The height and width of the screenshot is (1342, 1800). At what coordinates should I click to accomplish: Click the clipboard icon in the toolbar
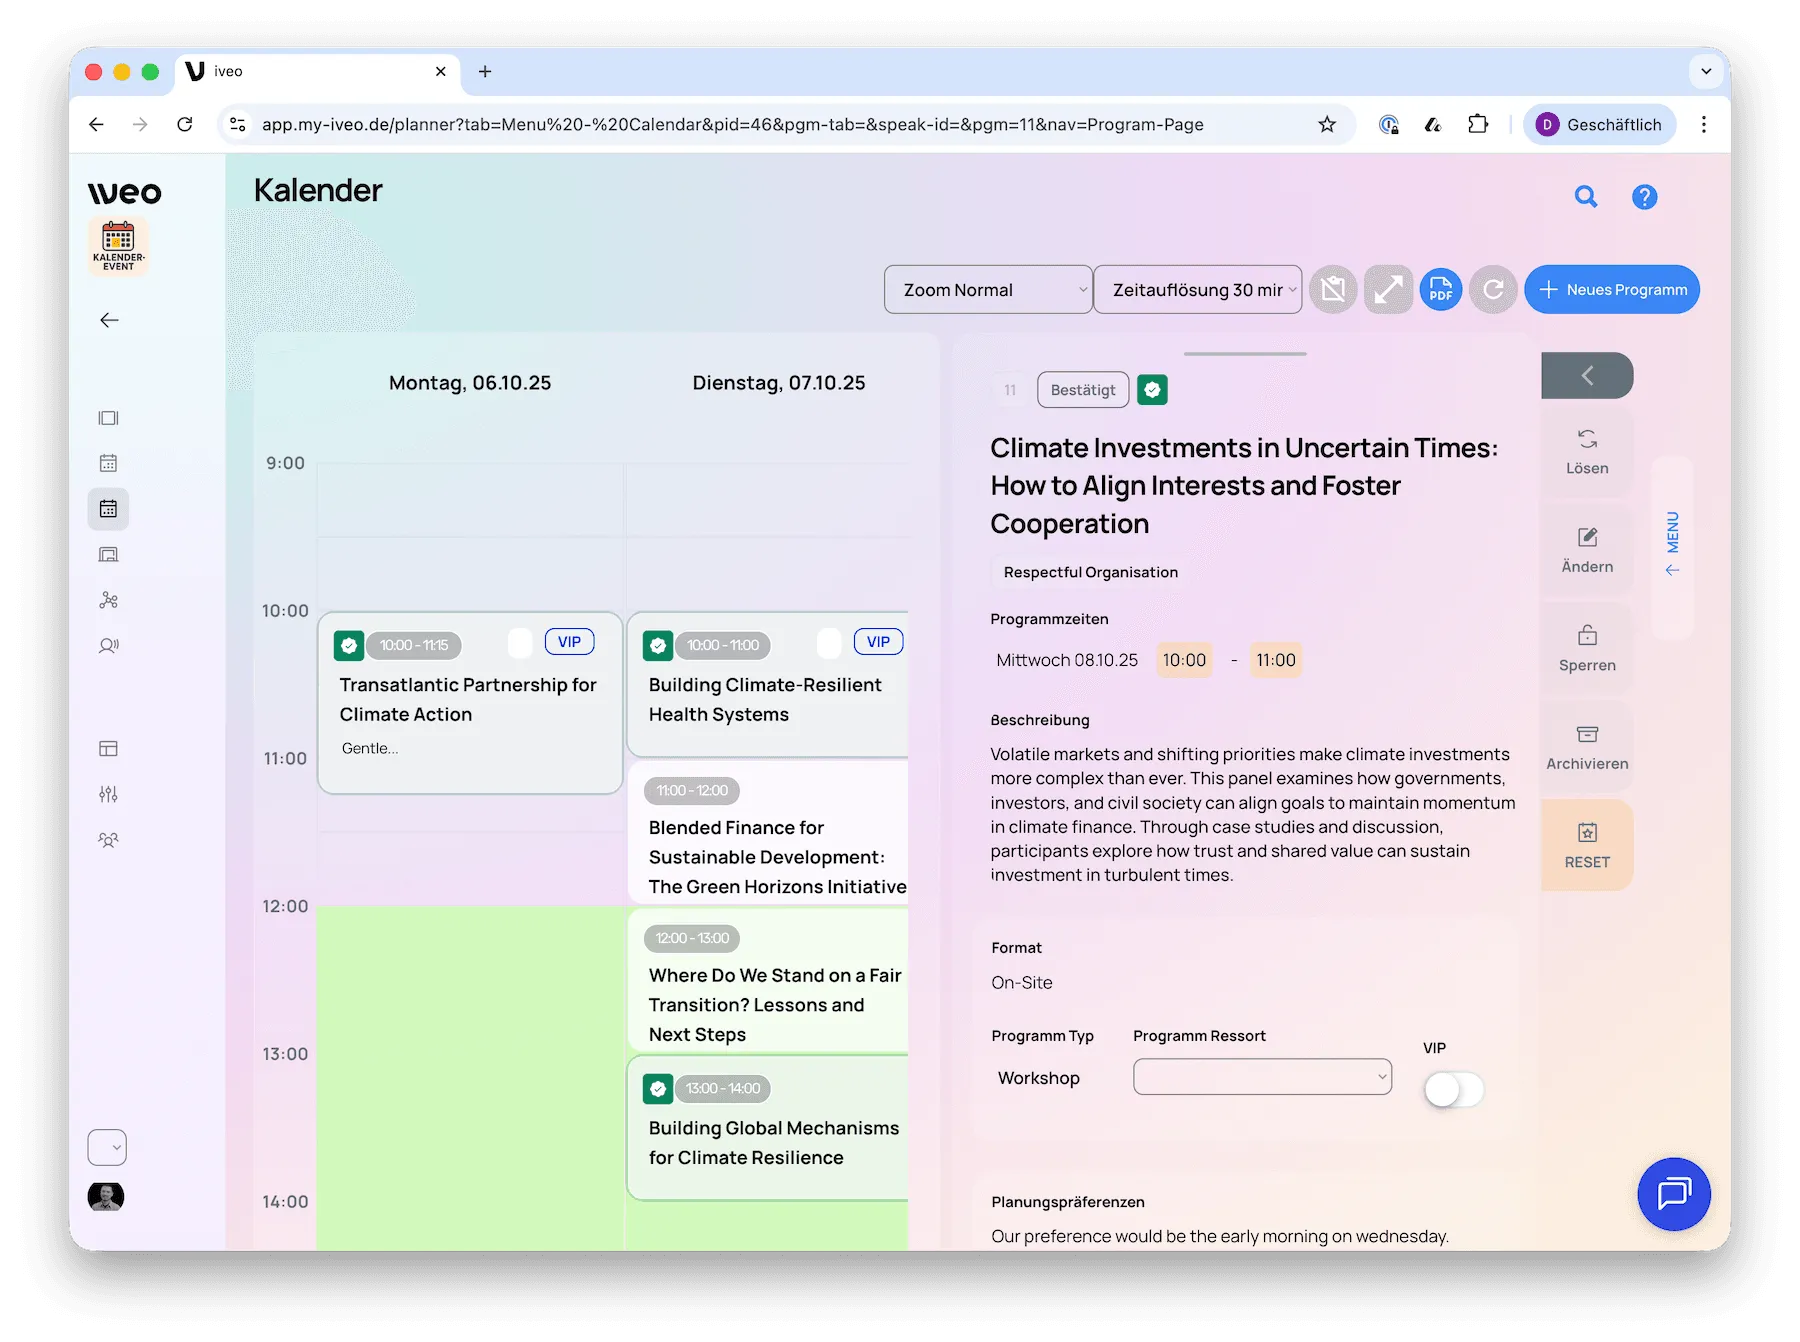[1333, 289]
